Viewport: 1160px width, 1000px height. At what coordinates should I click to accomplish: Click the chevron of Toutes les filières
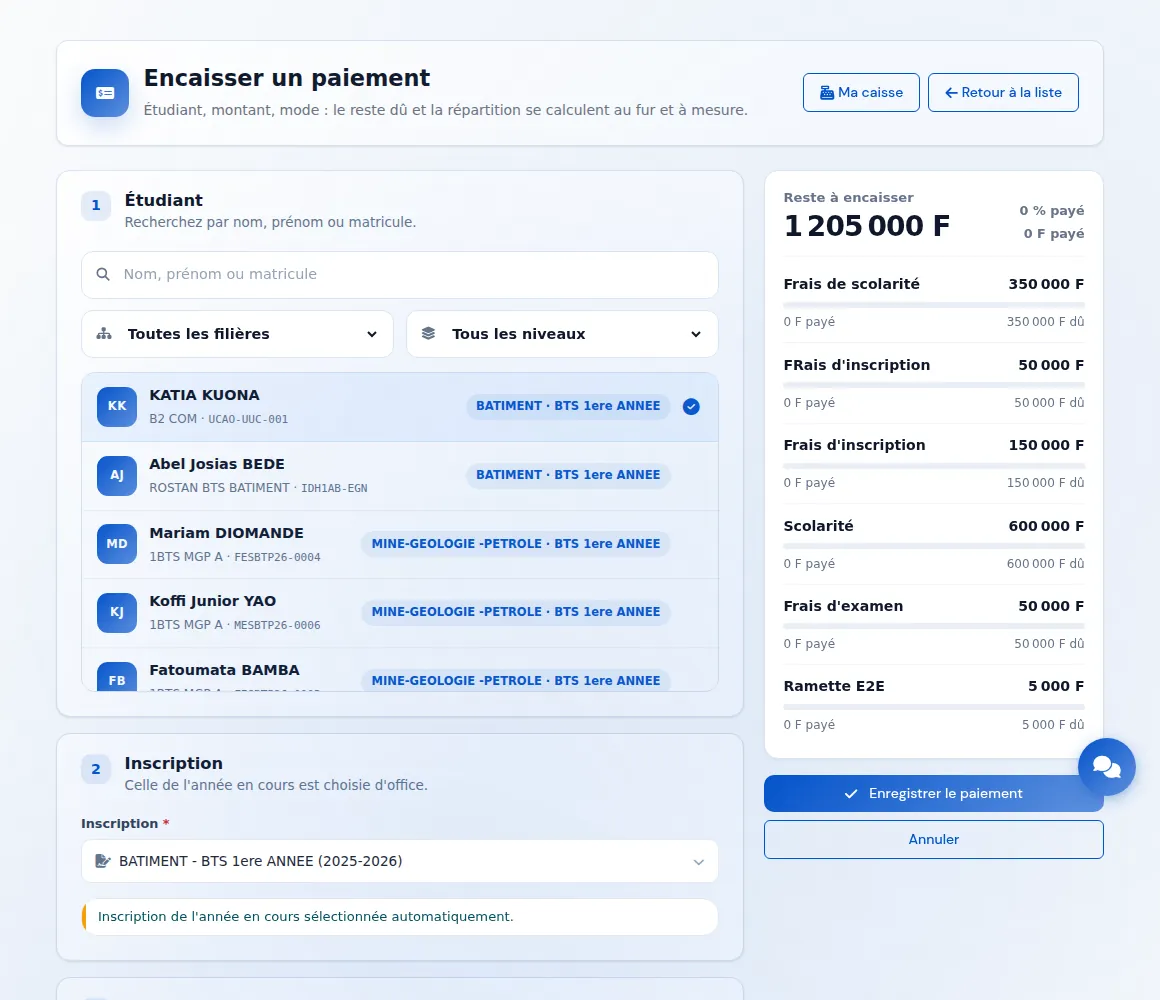[372, 334]
